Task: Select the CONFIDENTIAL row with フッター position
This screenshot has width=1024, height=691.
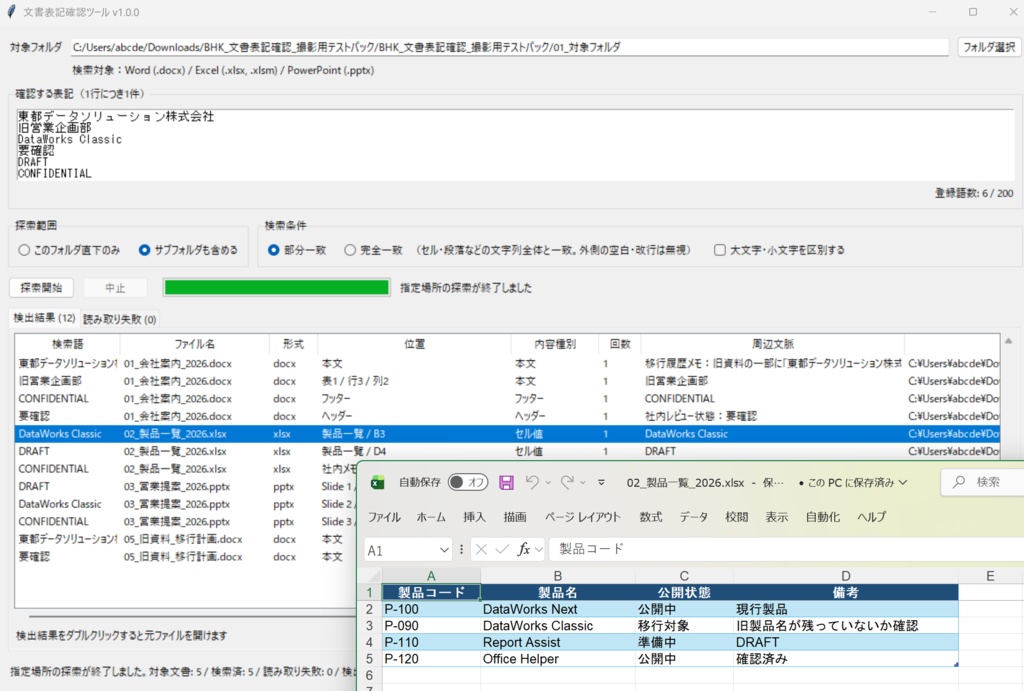Action: click(507, 398)
